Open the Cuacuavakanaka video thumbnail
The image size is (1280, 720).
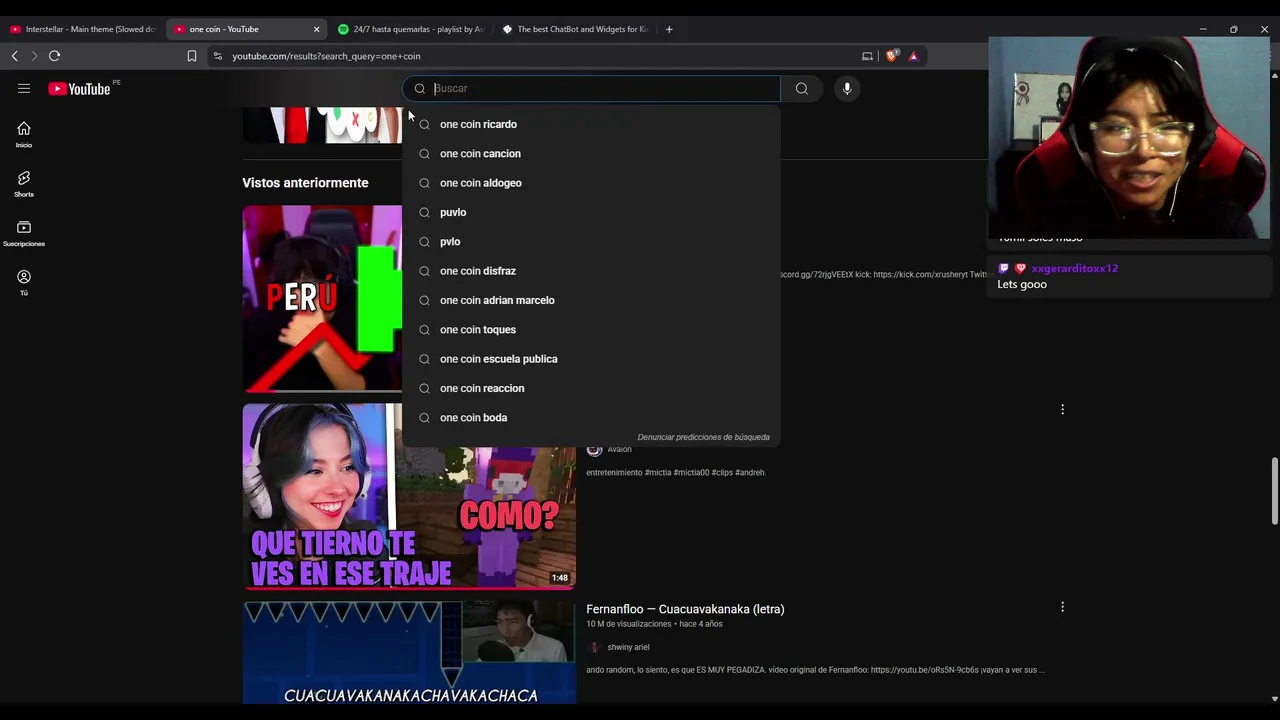[409, 653]
